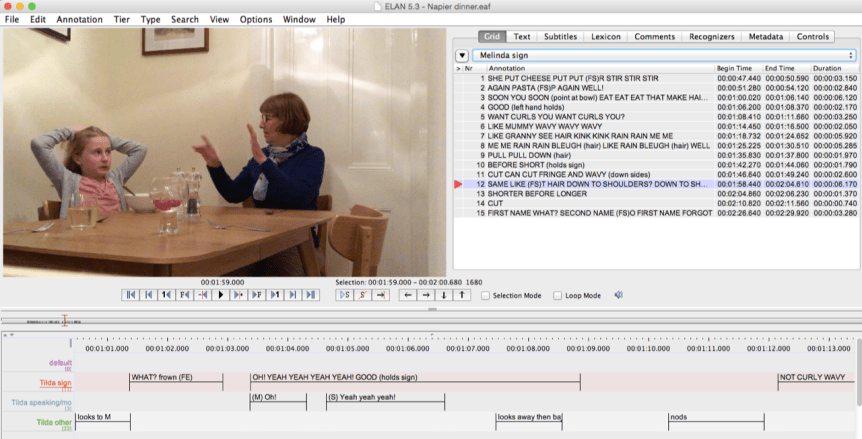Enable Selection Mode checkbox
862x439 pixels.
pyautogui.click(x=486, y=296)
